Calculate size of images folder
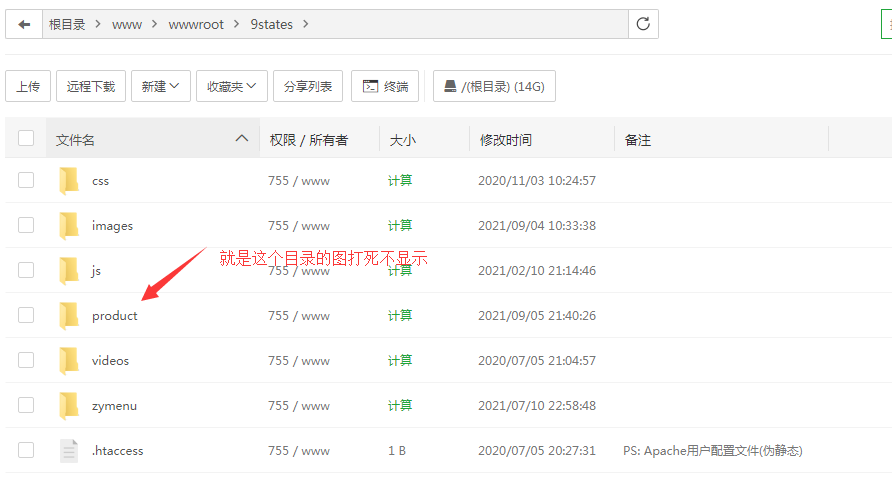This screenshot has height=478, width=892. click(400, 225)
